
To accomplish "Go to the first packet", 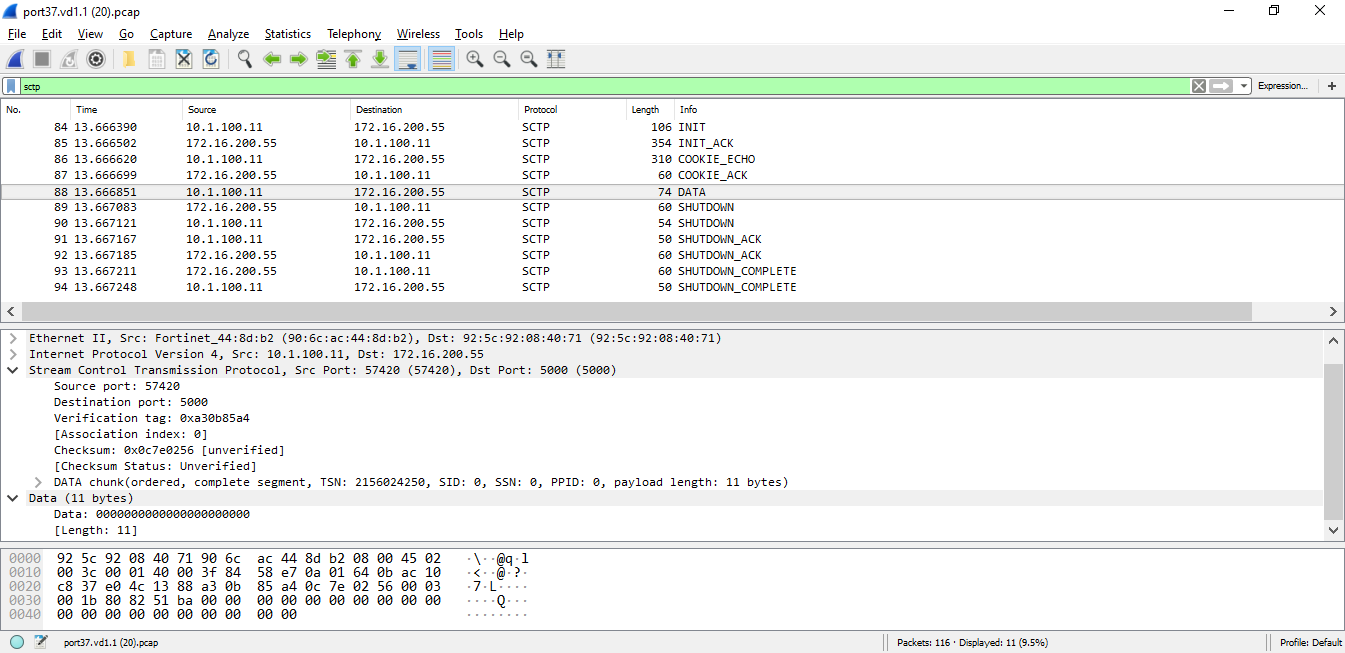I will tap(353, 60).
